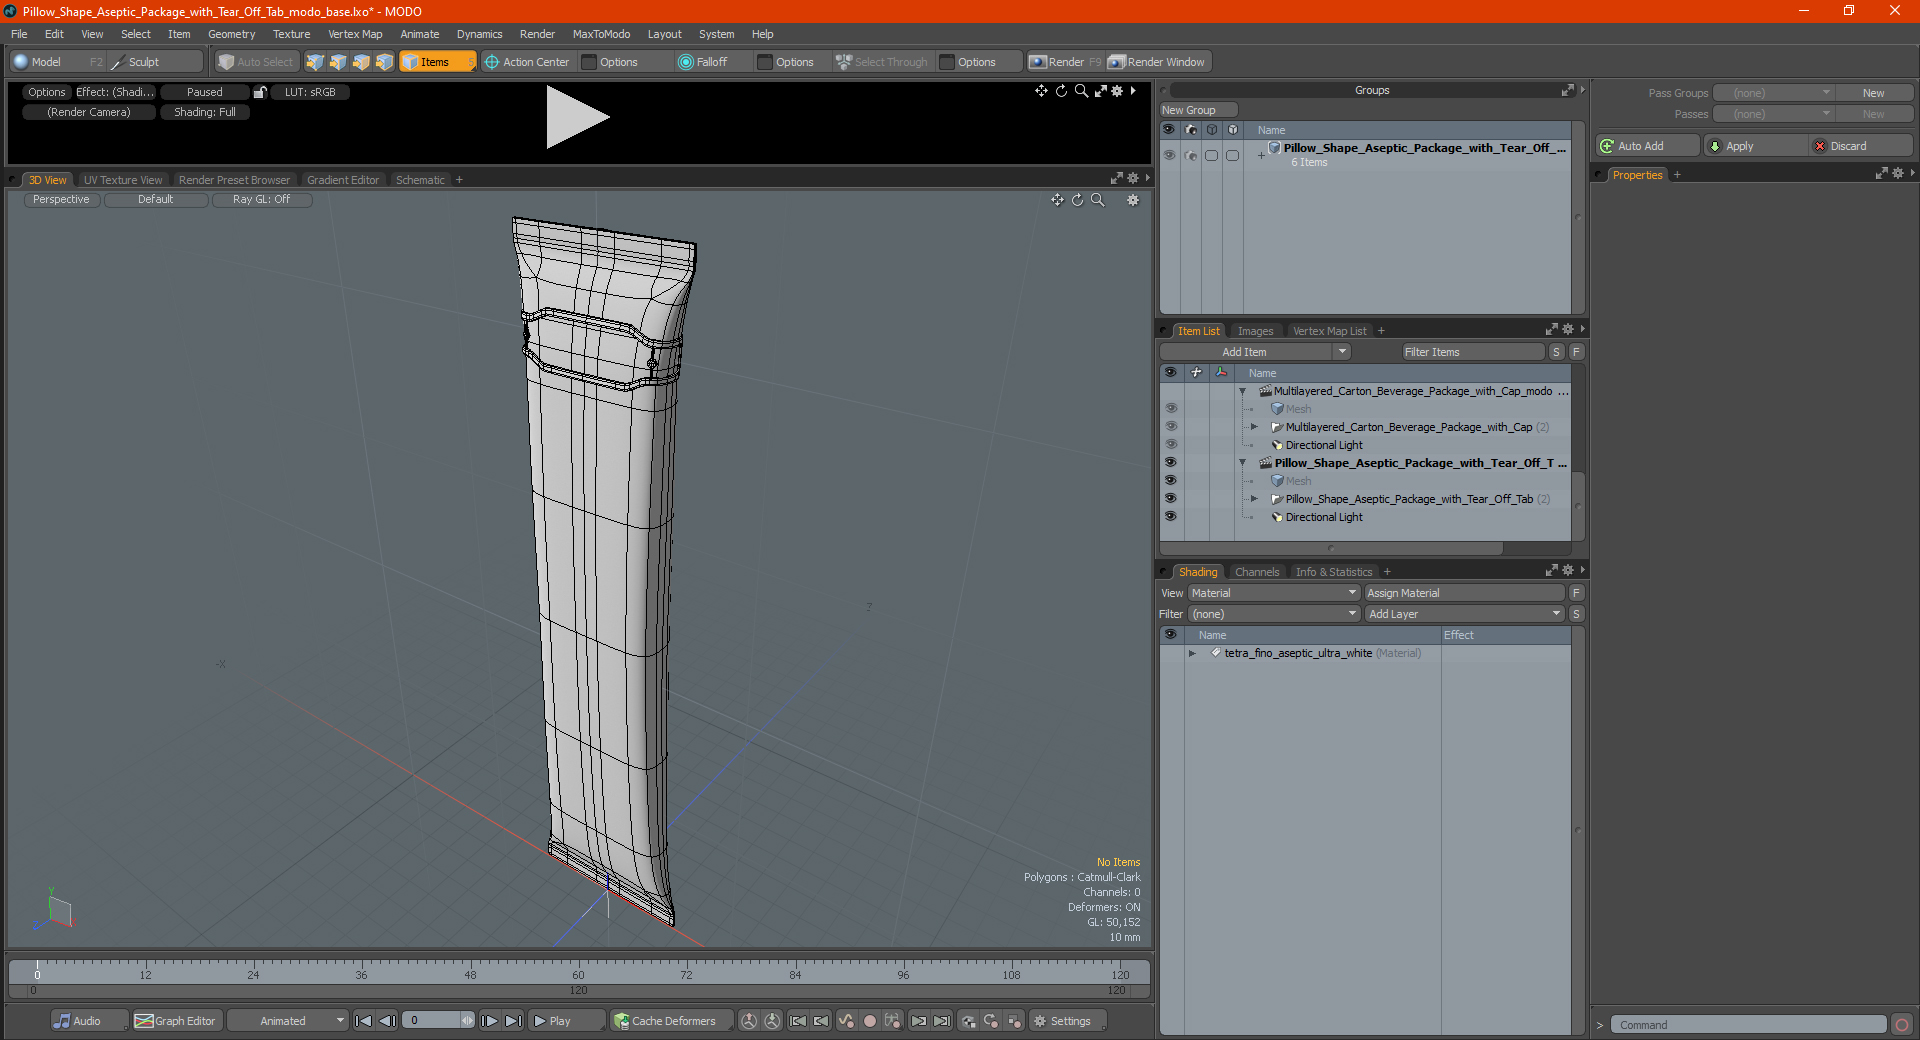Toggle Falloff Options checkbox
Screen dimensions: 1920x1040
(x=765, y=62)
